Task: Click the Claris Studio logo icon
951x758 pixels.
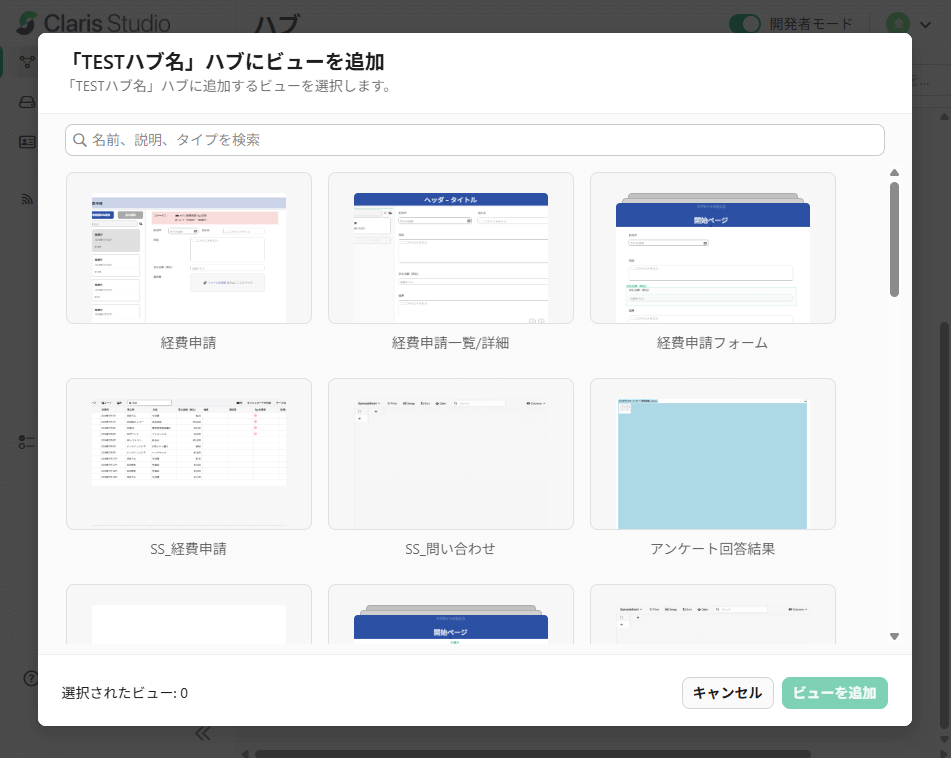Action: (28, 23)
